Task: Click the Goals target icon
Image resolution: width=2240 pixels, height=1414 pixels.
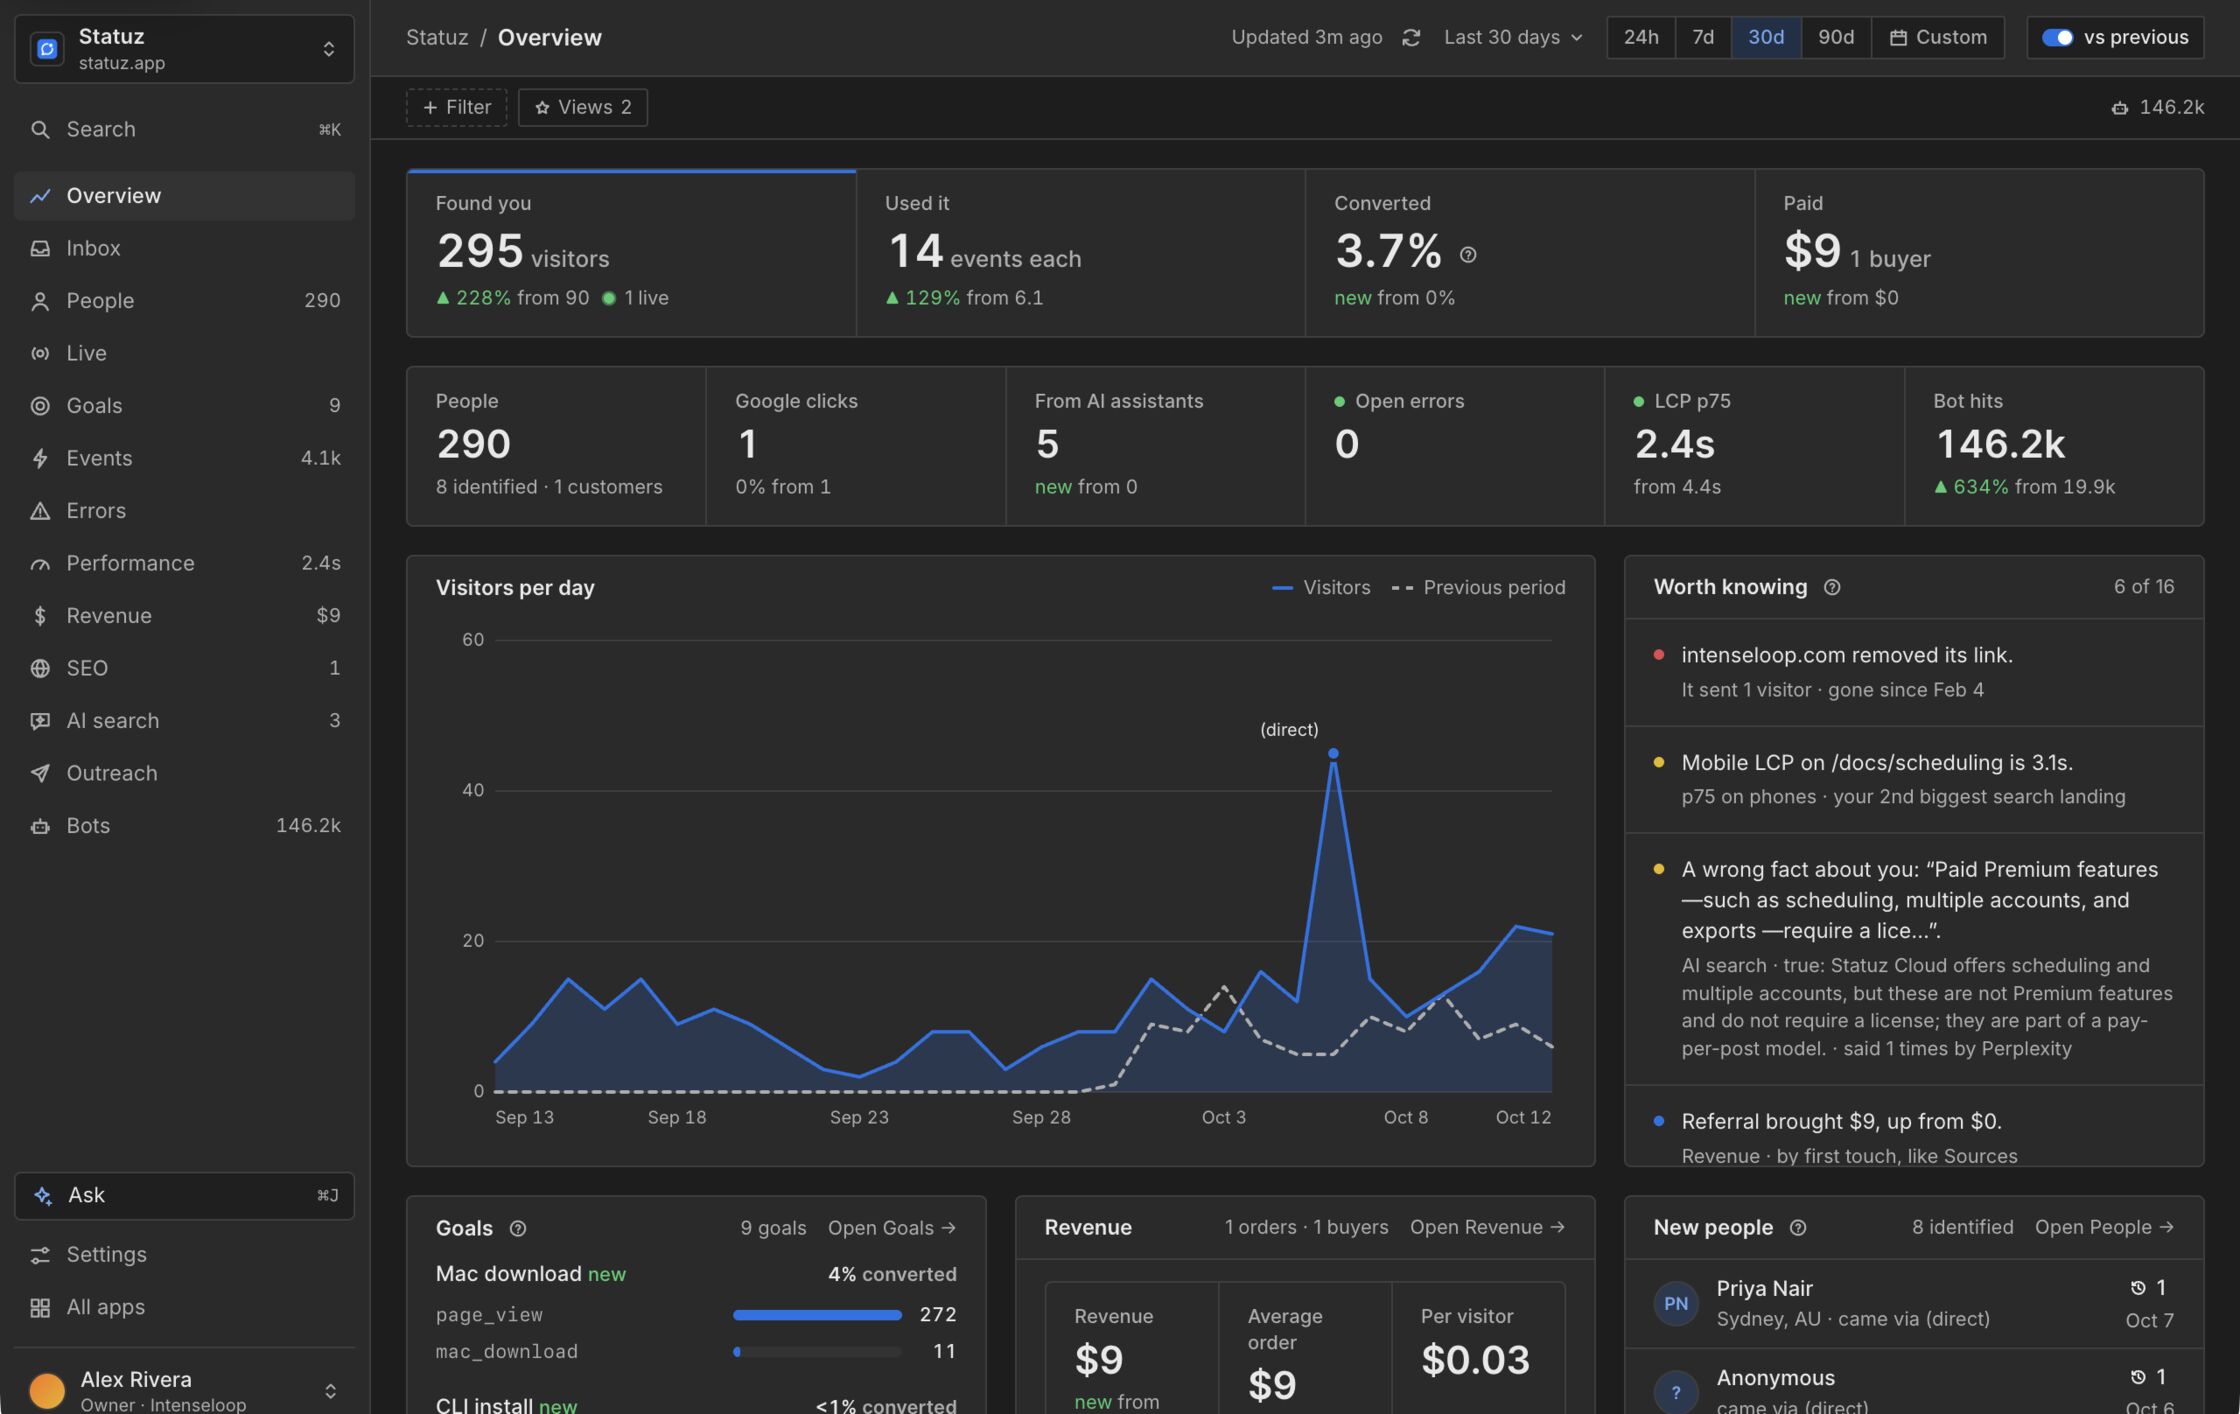Action: [x=40, y=406]
